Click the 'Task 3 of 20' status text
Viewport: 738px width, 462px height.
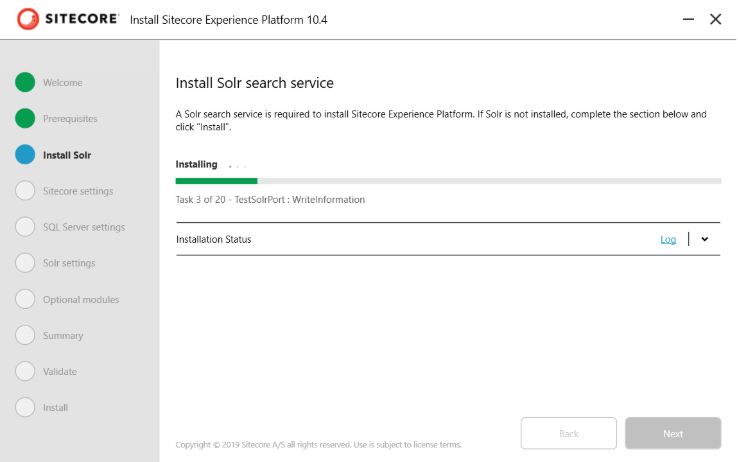pyautogui.click(x=270, y=199)
